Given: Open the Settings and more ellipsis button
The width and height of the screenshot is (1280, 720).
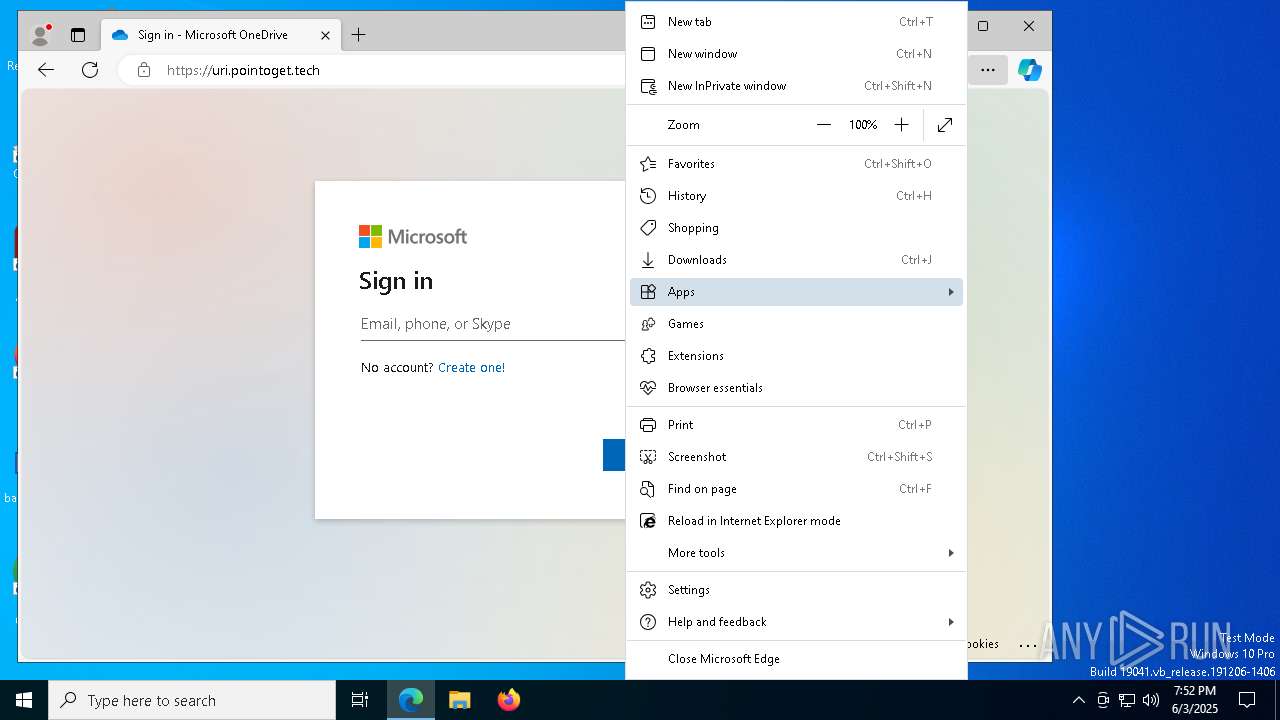Looking at the screenshot, I should pyautogui.click(x=987, y=70).
